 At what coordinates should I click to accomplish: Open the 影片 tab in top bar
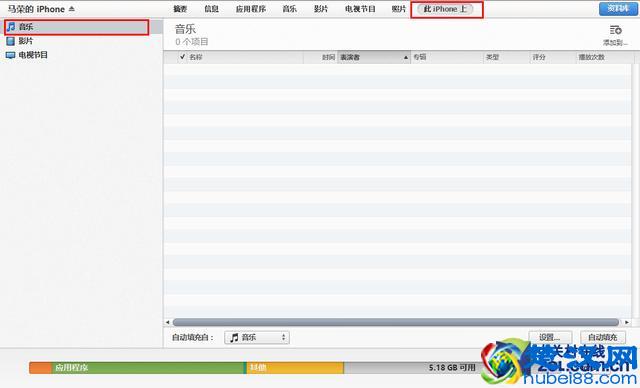point(321,9)
